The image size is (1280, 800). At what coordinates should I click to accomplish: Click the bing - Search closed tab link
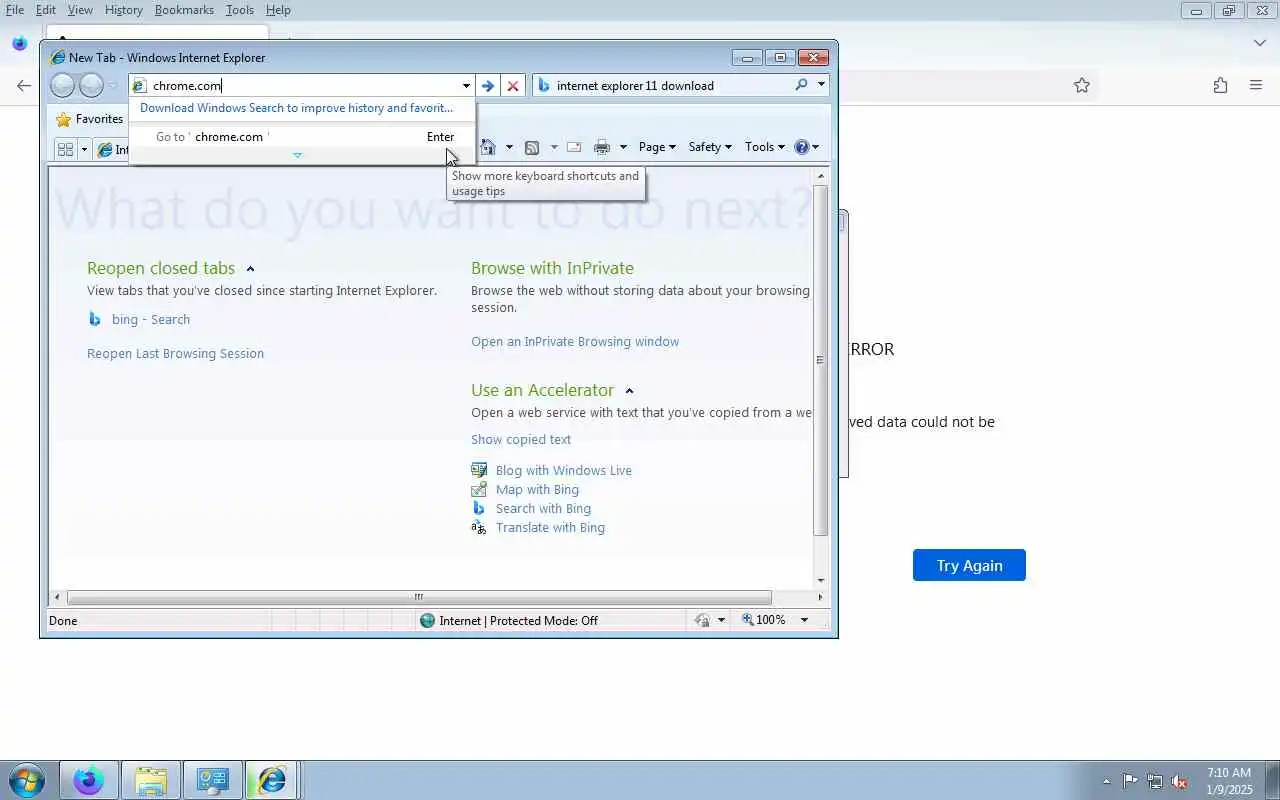(x=151, y=320)
